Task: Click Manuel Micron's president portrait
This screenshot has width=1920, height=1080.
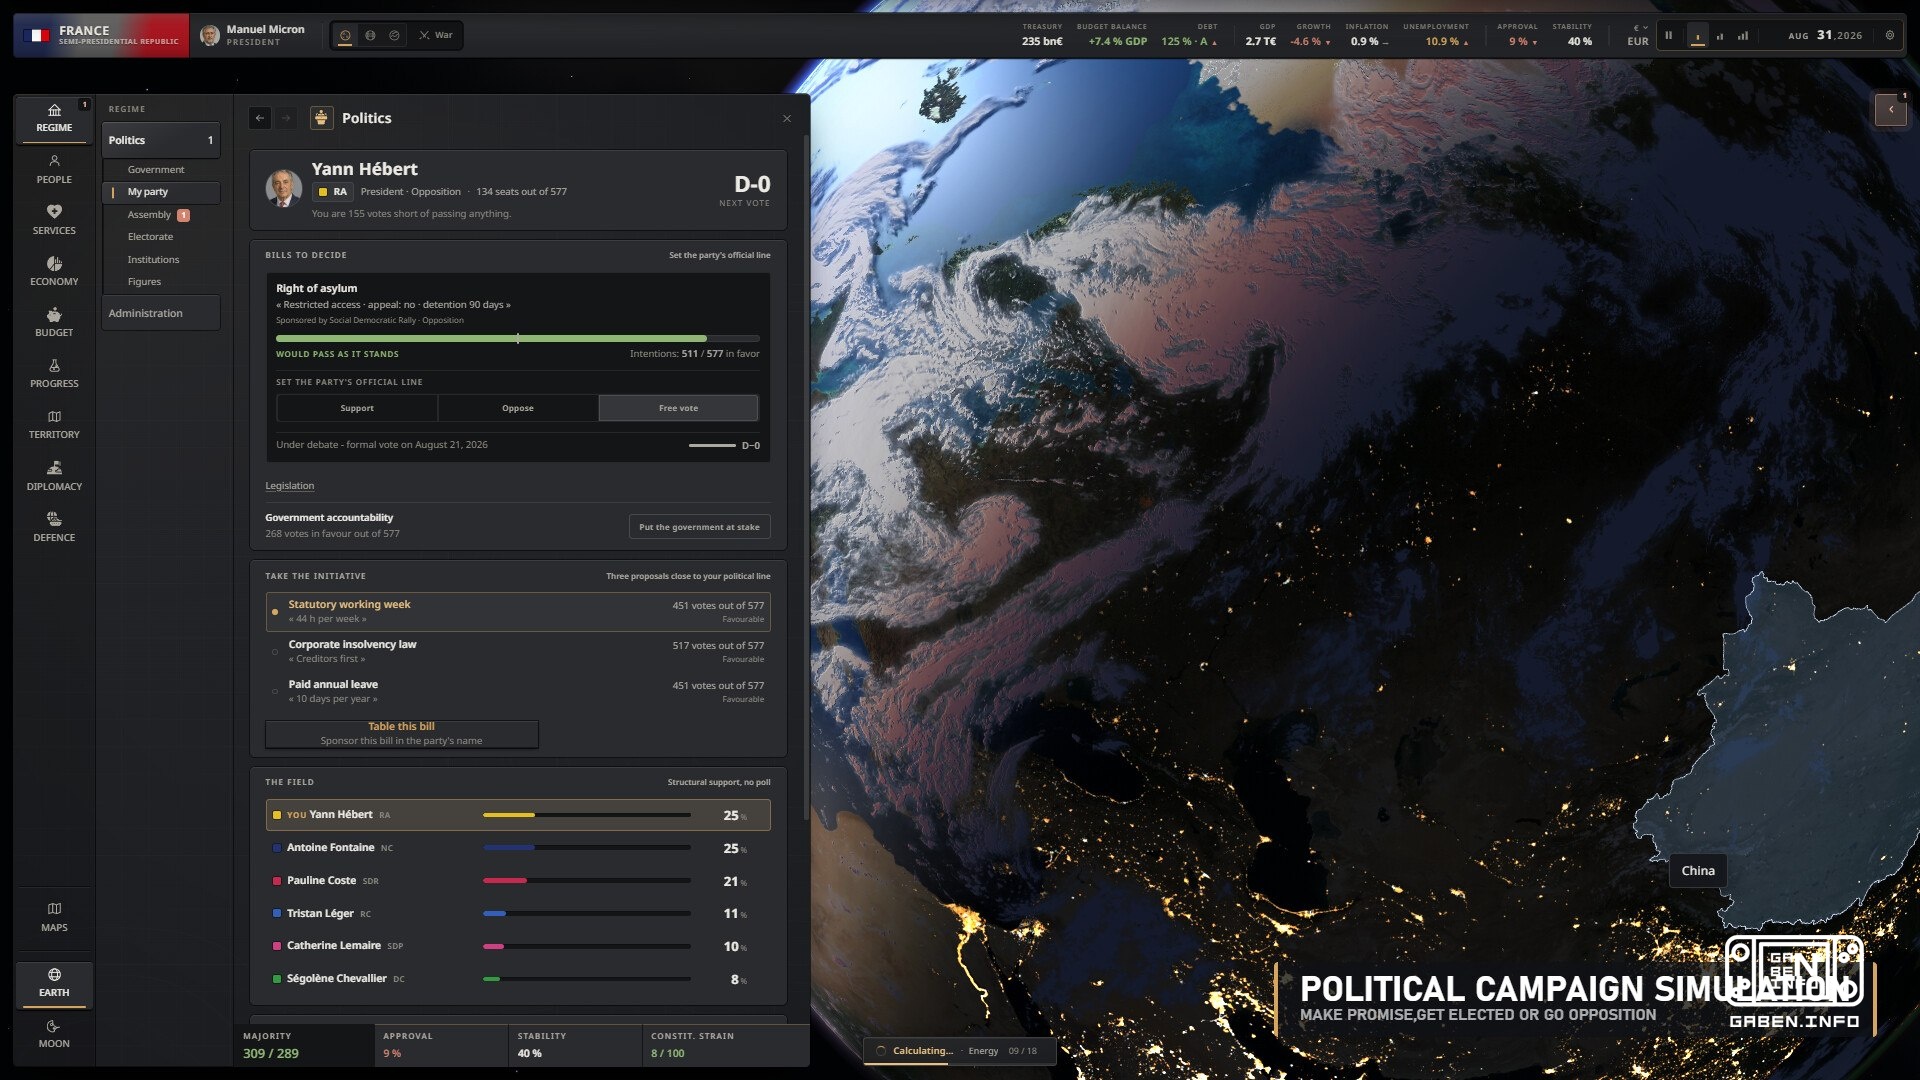Action: pos(210,36)
